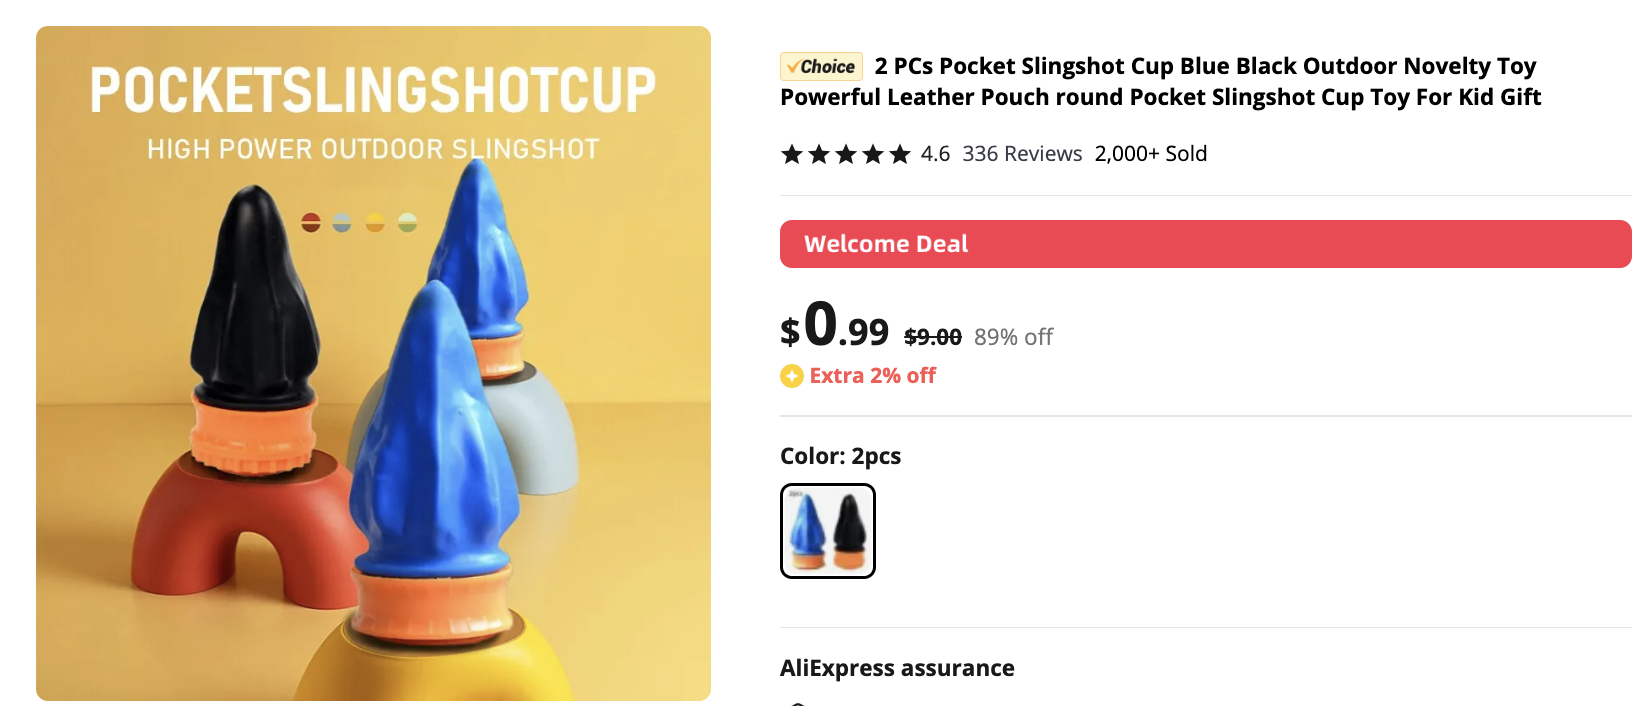Select the yellow dot in the product image
Image resolution: width=1638 pixels, height=706 pixels.
[x=375, y=222]
